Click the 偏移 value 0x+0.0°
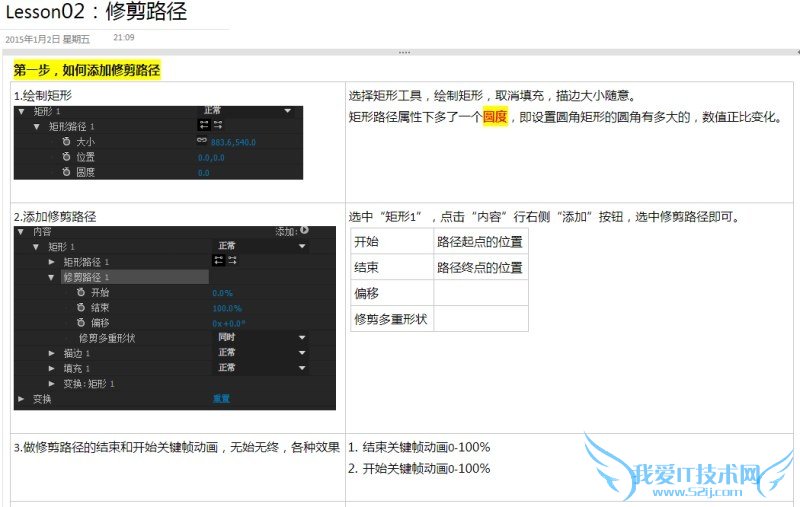Viewport: 800px width, 507px height. click(229, 323)
